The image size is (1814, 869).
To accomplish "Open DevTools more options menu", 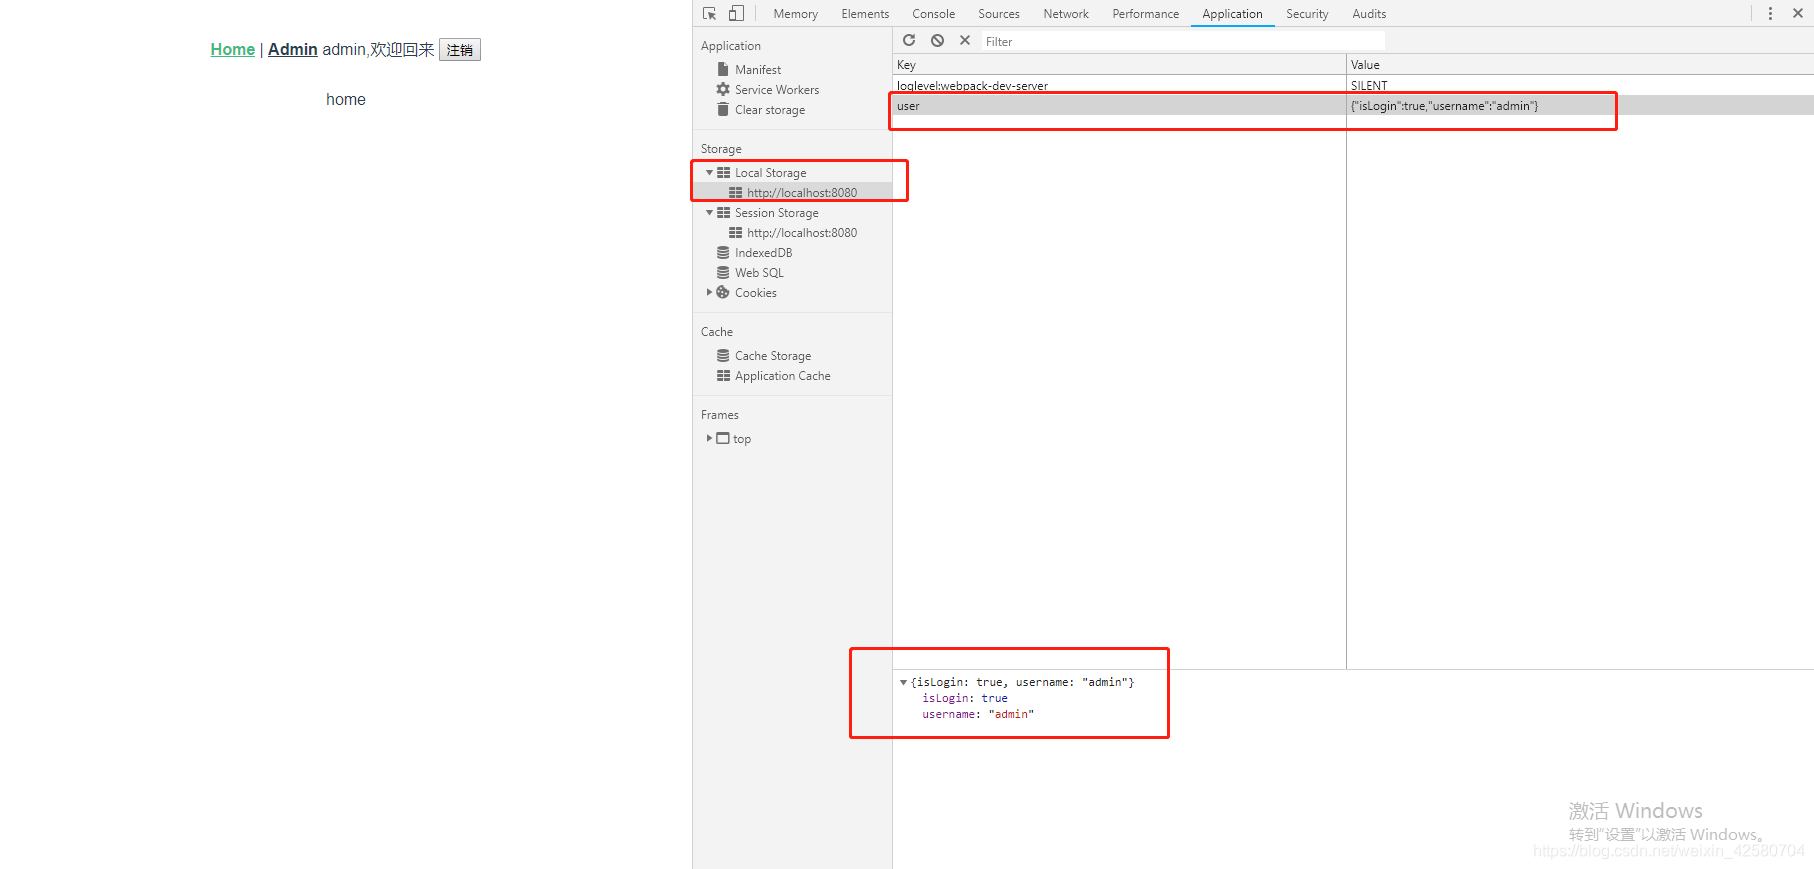I will [x=1770, y=13].
